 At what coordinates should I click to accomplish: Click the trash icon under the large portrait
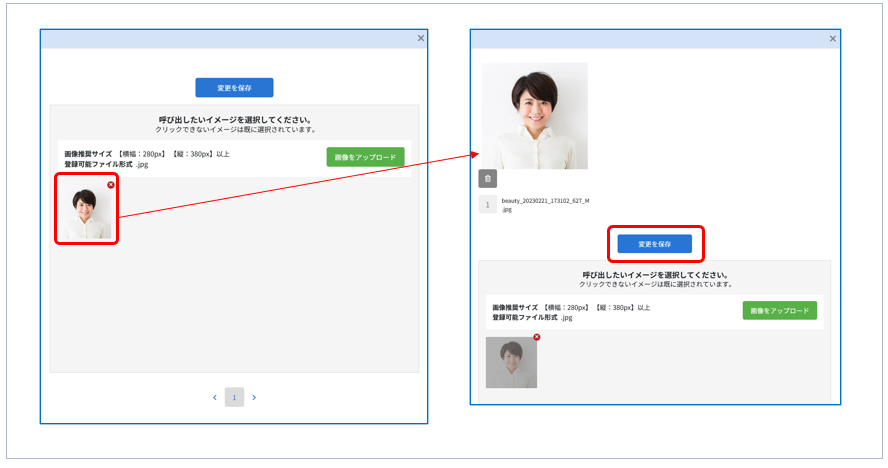pos(487,179)
